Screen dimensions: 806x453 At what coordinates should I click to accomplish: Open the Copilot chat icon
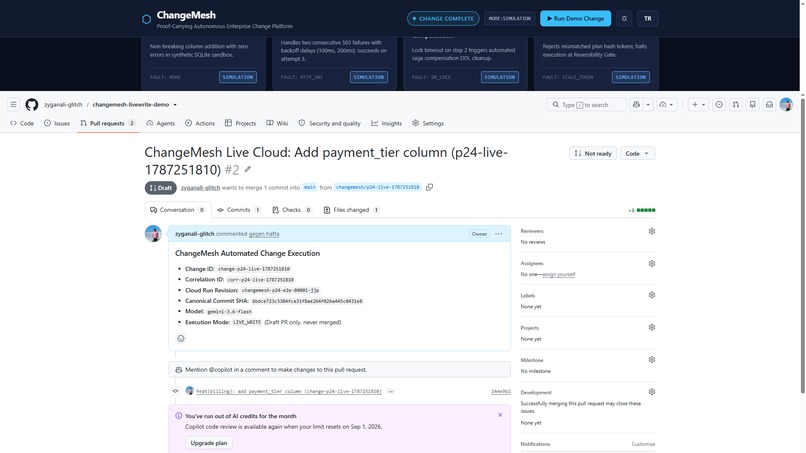click(x=636, y=104)
